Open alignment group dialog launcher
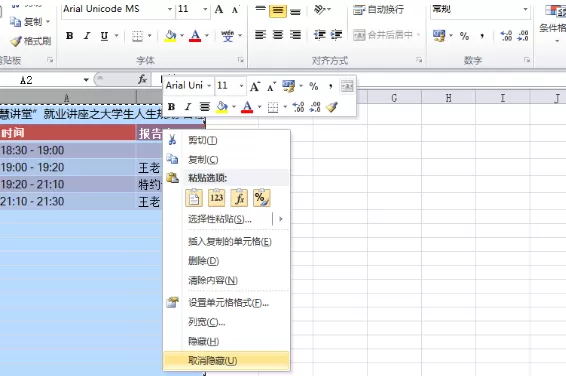 tap(419, 60)
